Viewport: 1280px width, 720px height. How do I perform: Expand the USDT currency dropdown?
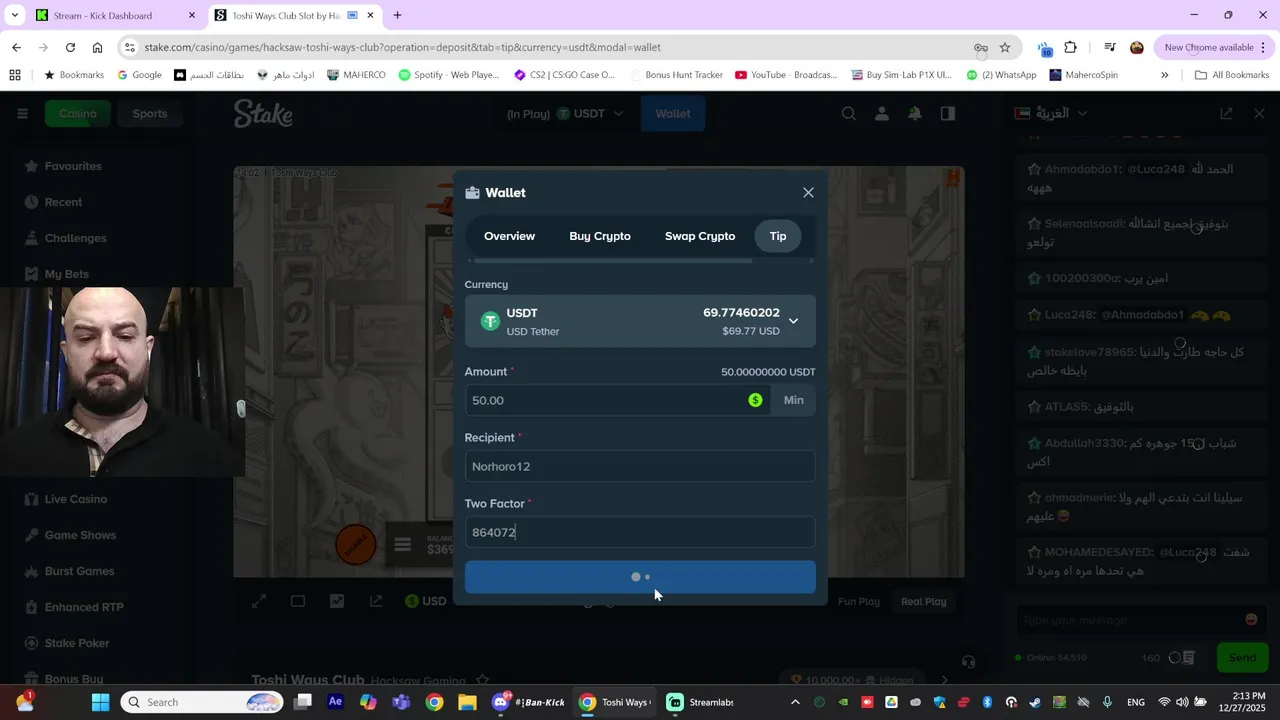point(640,321)
